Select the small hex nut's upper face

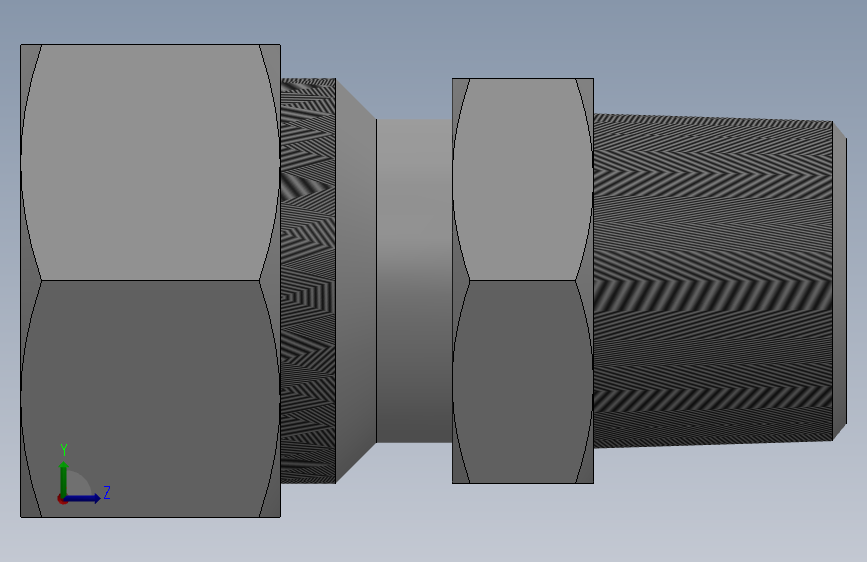tap(523, 179)
